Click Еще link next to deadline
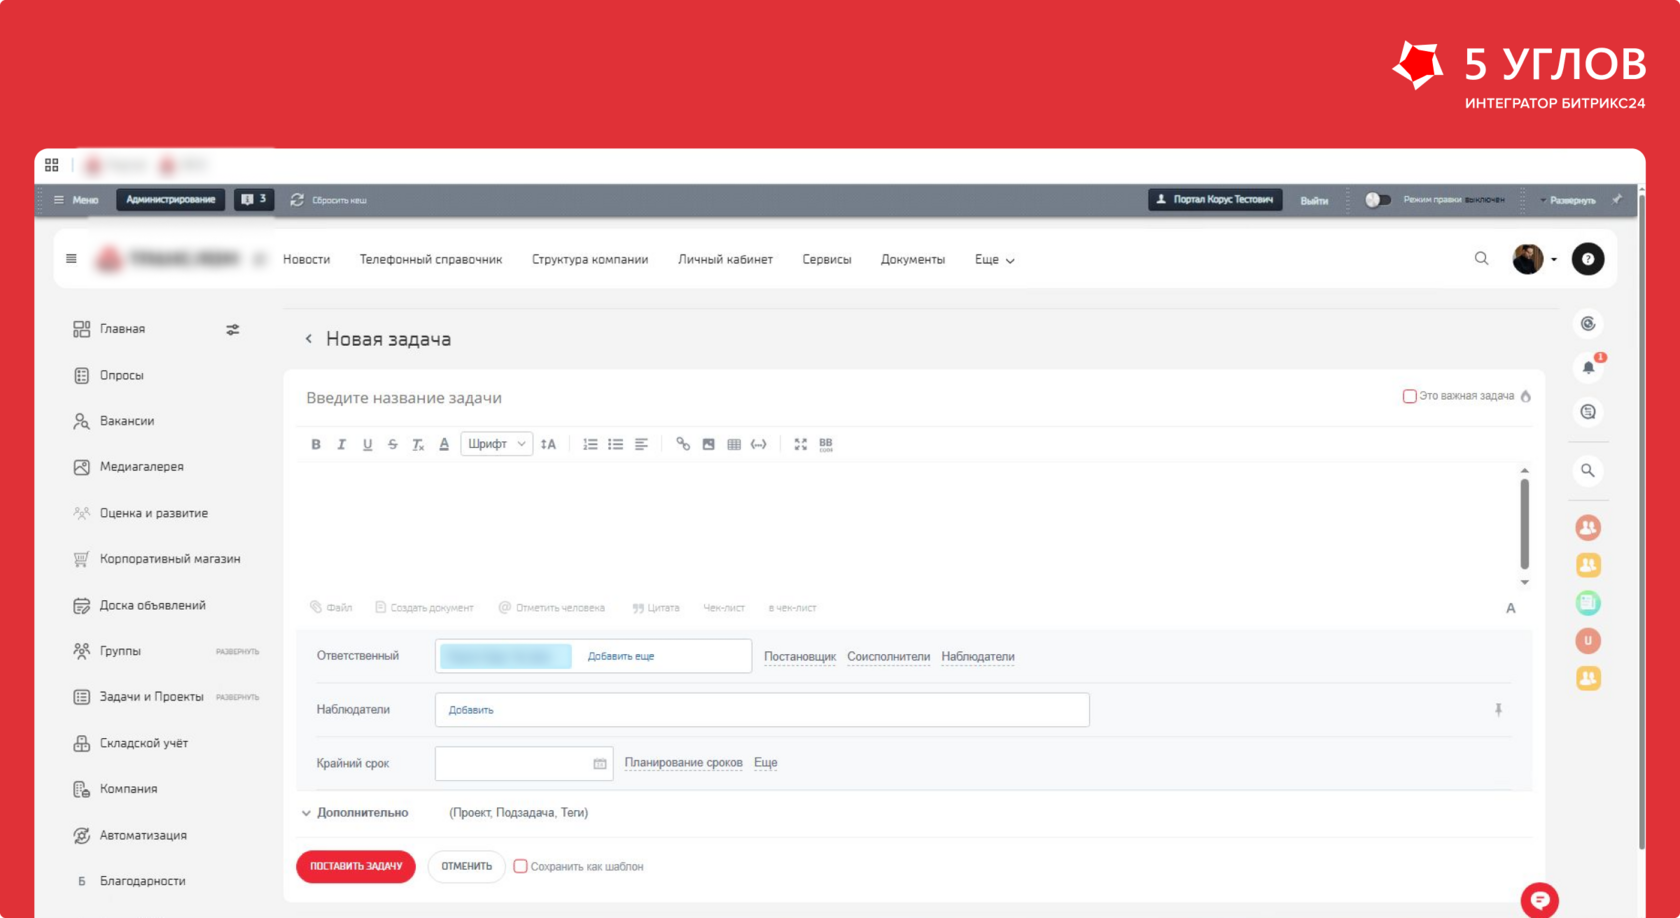 pos(765,763)
